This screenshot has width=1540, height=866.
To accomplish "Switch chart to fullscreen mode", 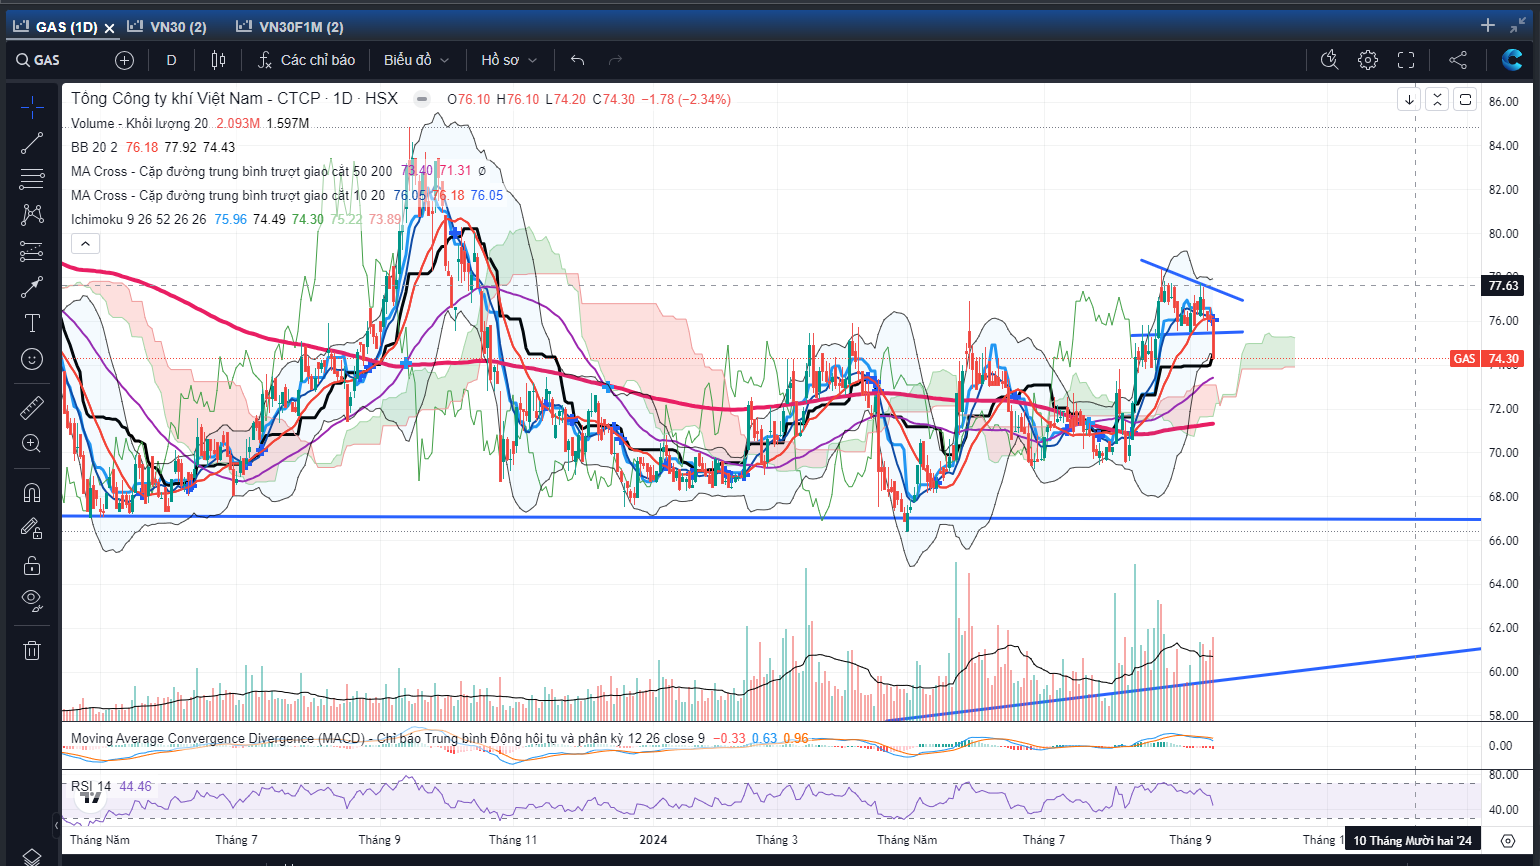I will pyautogui.click(x=1406, y=60).
